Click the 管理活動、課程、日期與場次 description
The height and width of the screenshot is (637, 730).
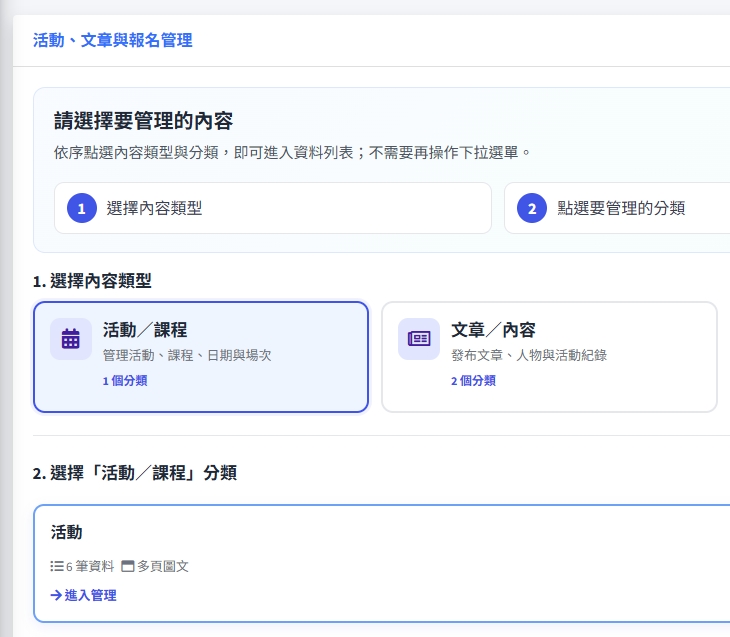187,355
